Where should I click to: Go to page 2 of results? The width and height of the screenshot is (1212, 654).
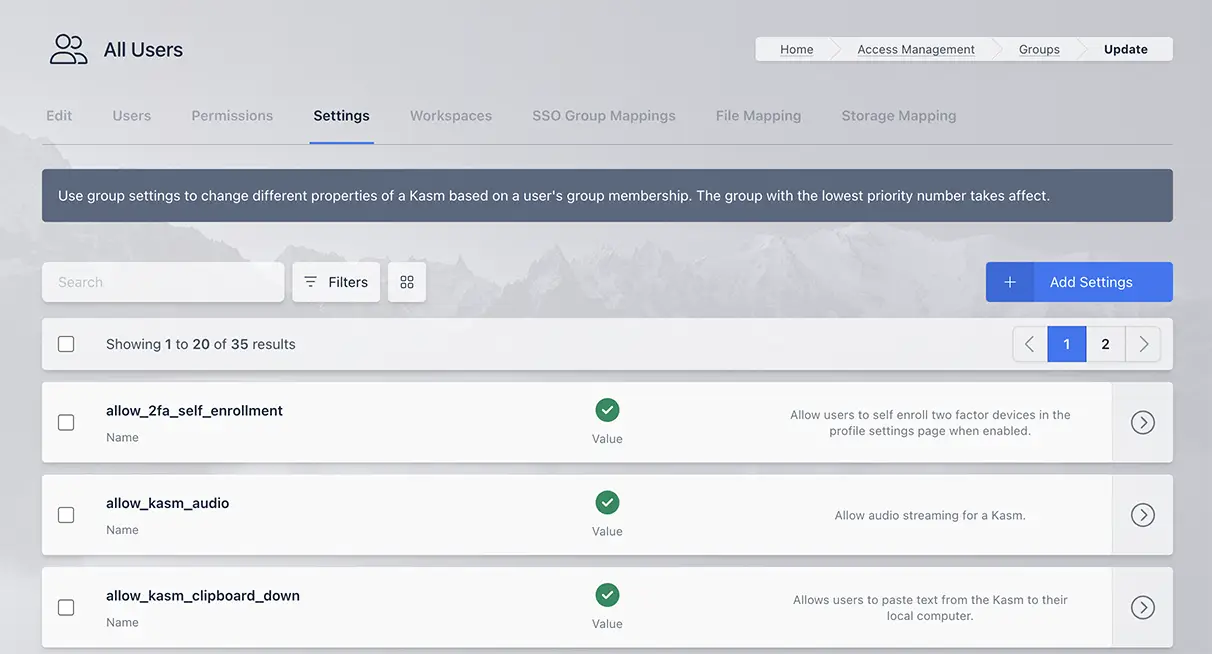(x=1105, y=343)
